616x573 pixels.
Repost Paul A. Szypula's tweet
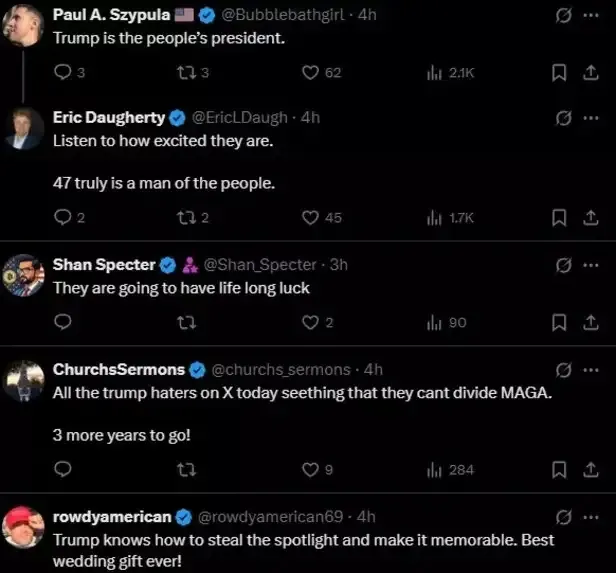pos(186,72)
